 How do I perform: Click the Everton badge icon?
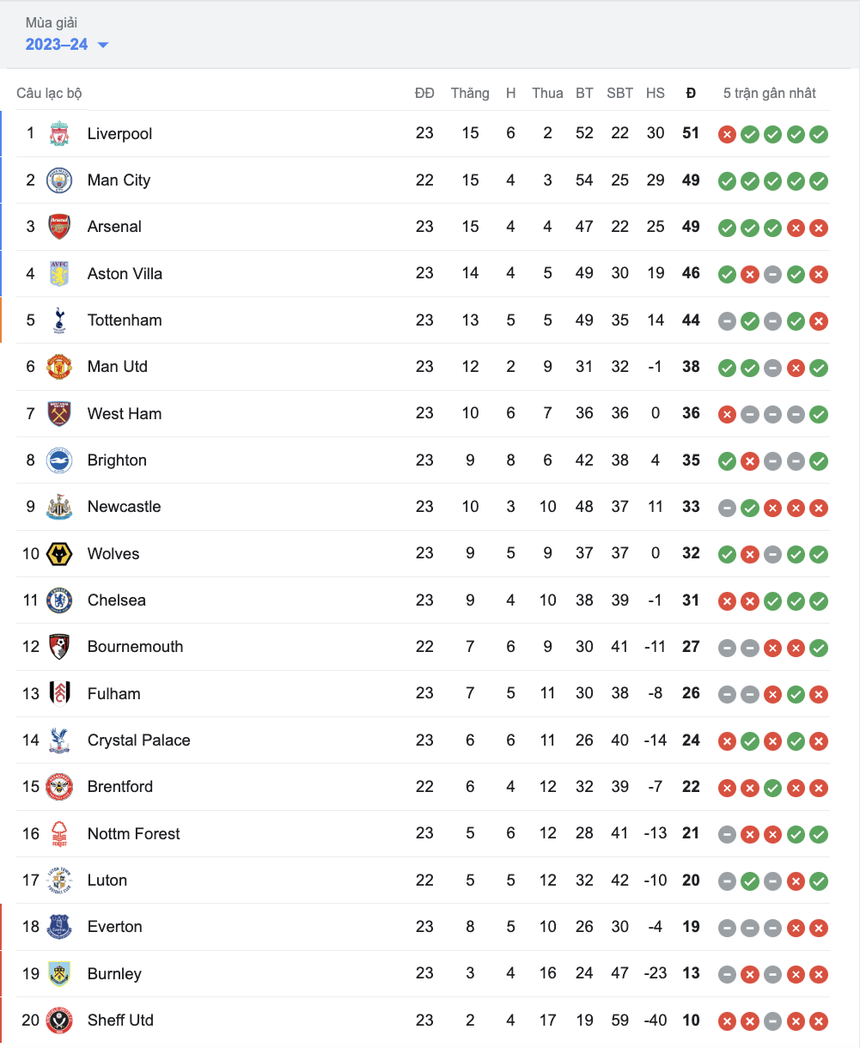pos(59,927)
